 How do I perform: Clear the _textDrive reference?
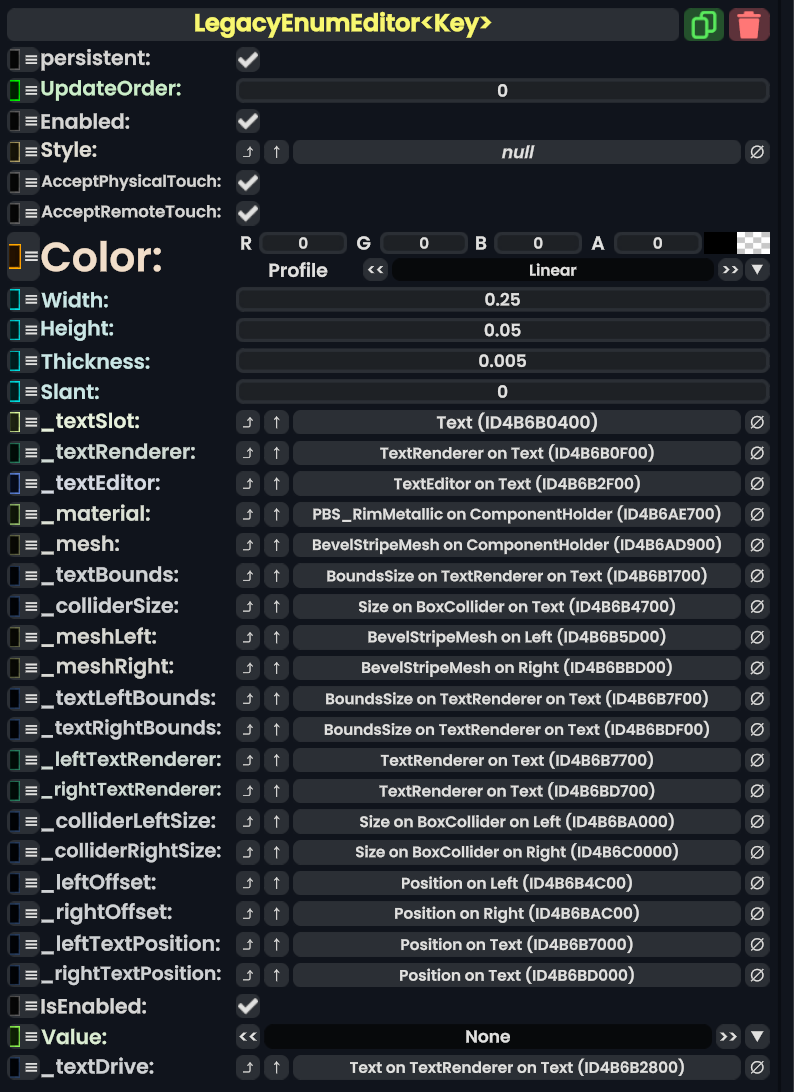tap(757, 1067)
